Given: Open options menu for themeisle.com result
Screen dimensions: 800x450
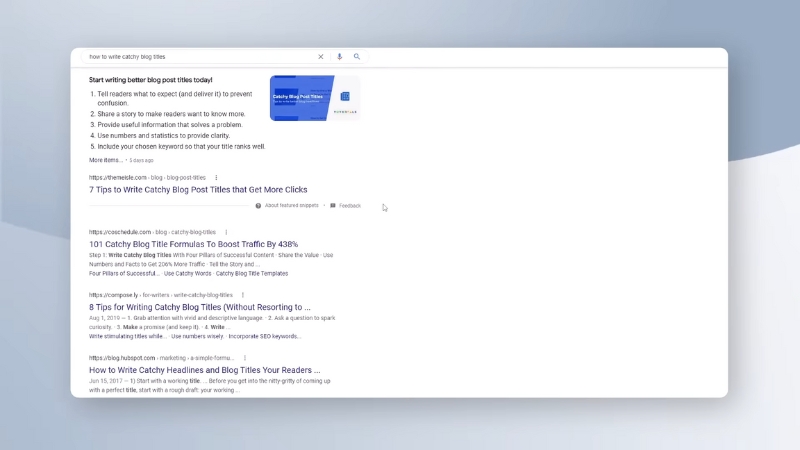Looking at the screenshot, I should point(216,178).
